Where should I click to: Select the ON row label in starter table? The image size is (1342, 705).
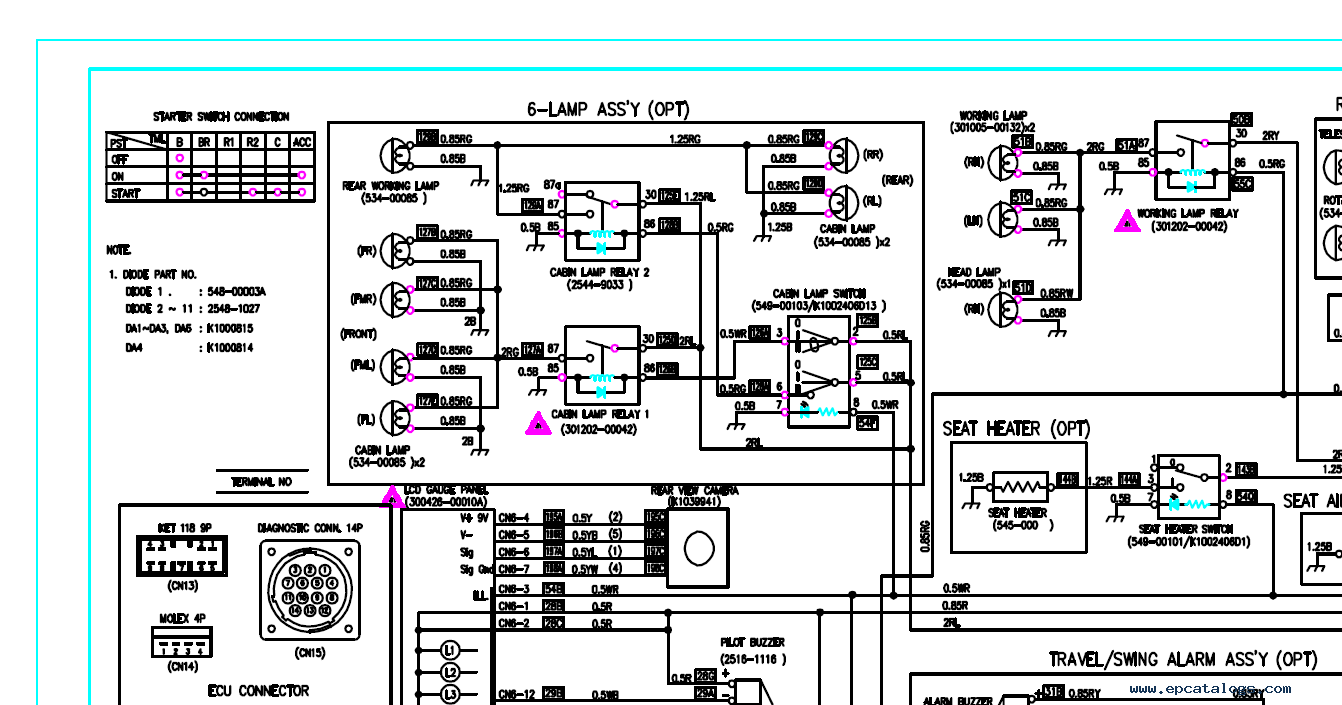(x=117, y=176)
